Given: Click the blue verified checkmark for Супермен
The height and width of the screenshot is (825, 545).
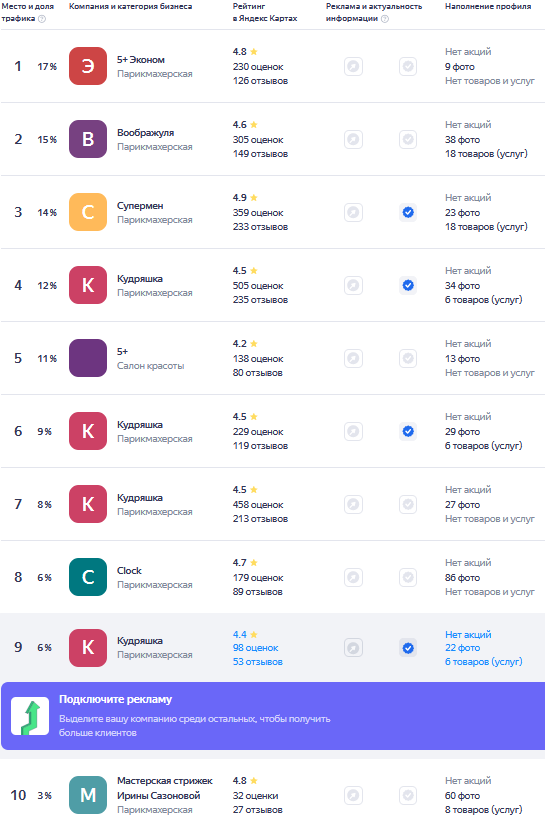Looking at the screenshot, I should [x=408, y=213].
